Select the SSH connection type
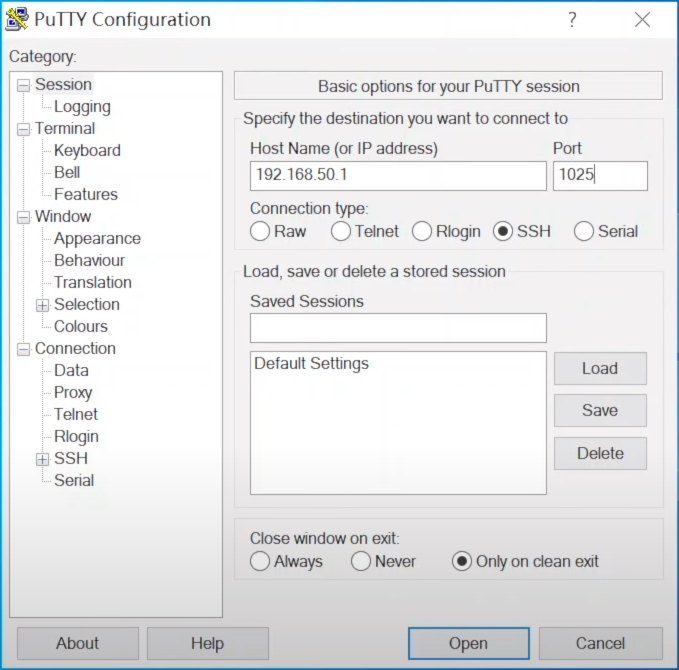This screenshot has height=670, width=679. click(503, 231)
